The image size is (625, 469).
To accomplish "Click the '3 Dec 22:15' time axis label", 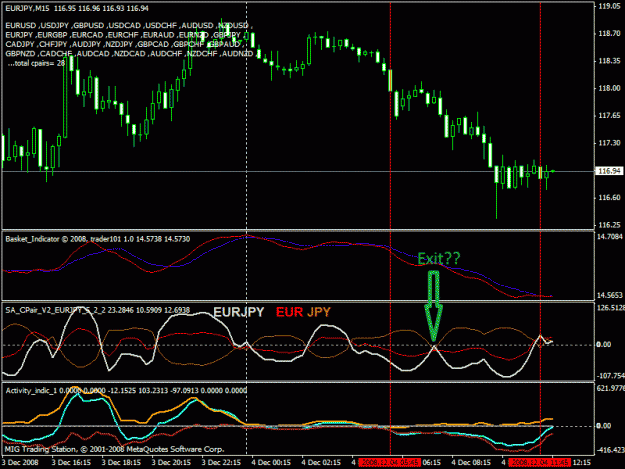I will tap(221, 463).
